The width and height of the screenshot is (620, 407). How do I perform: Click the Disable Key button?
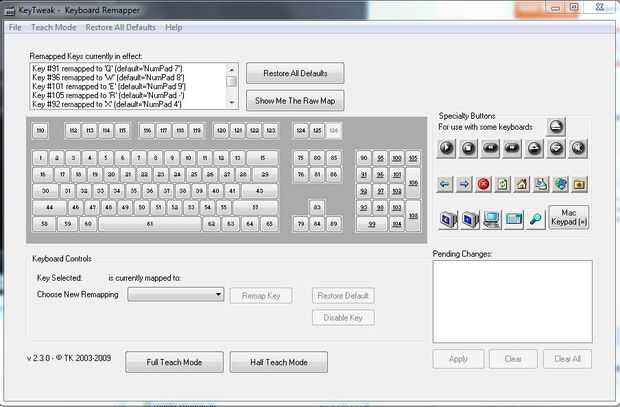point(343,318)
